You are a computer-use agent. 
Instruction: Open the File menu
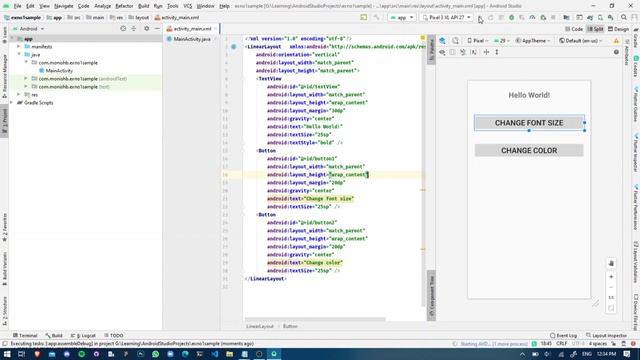[17, 6]
